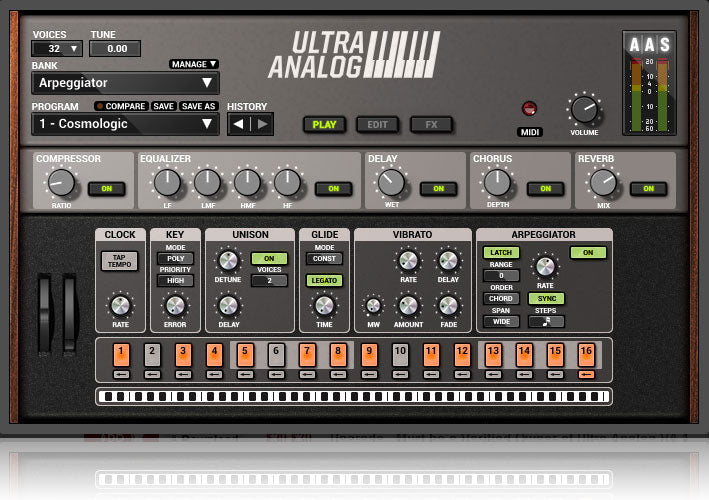709x500 pixels.
Task: Disable the Chorus ON button
Action: click(545, 189)
